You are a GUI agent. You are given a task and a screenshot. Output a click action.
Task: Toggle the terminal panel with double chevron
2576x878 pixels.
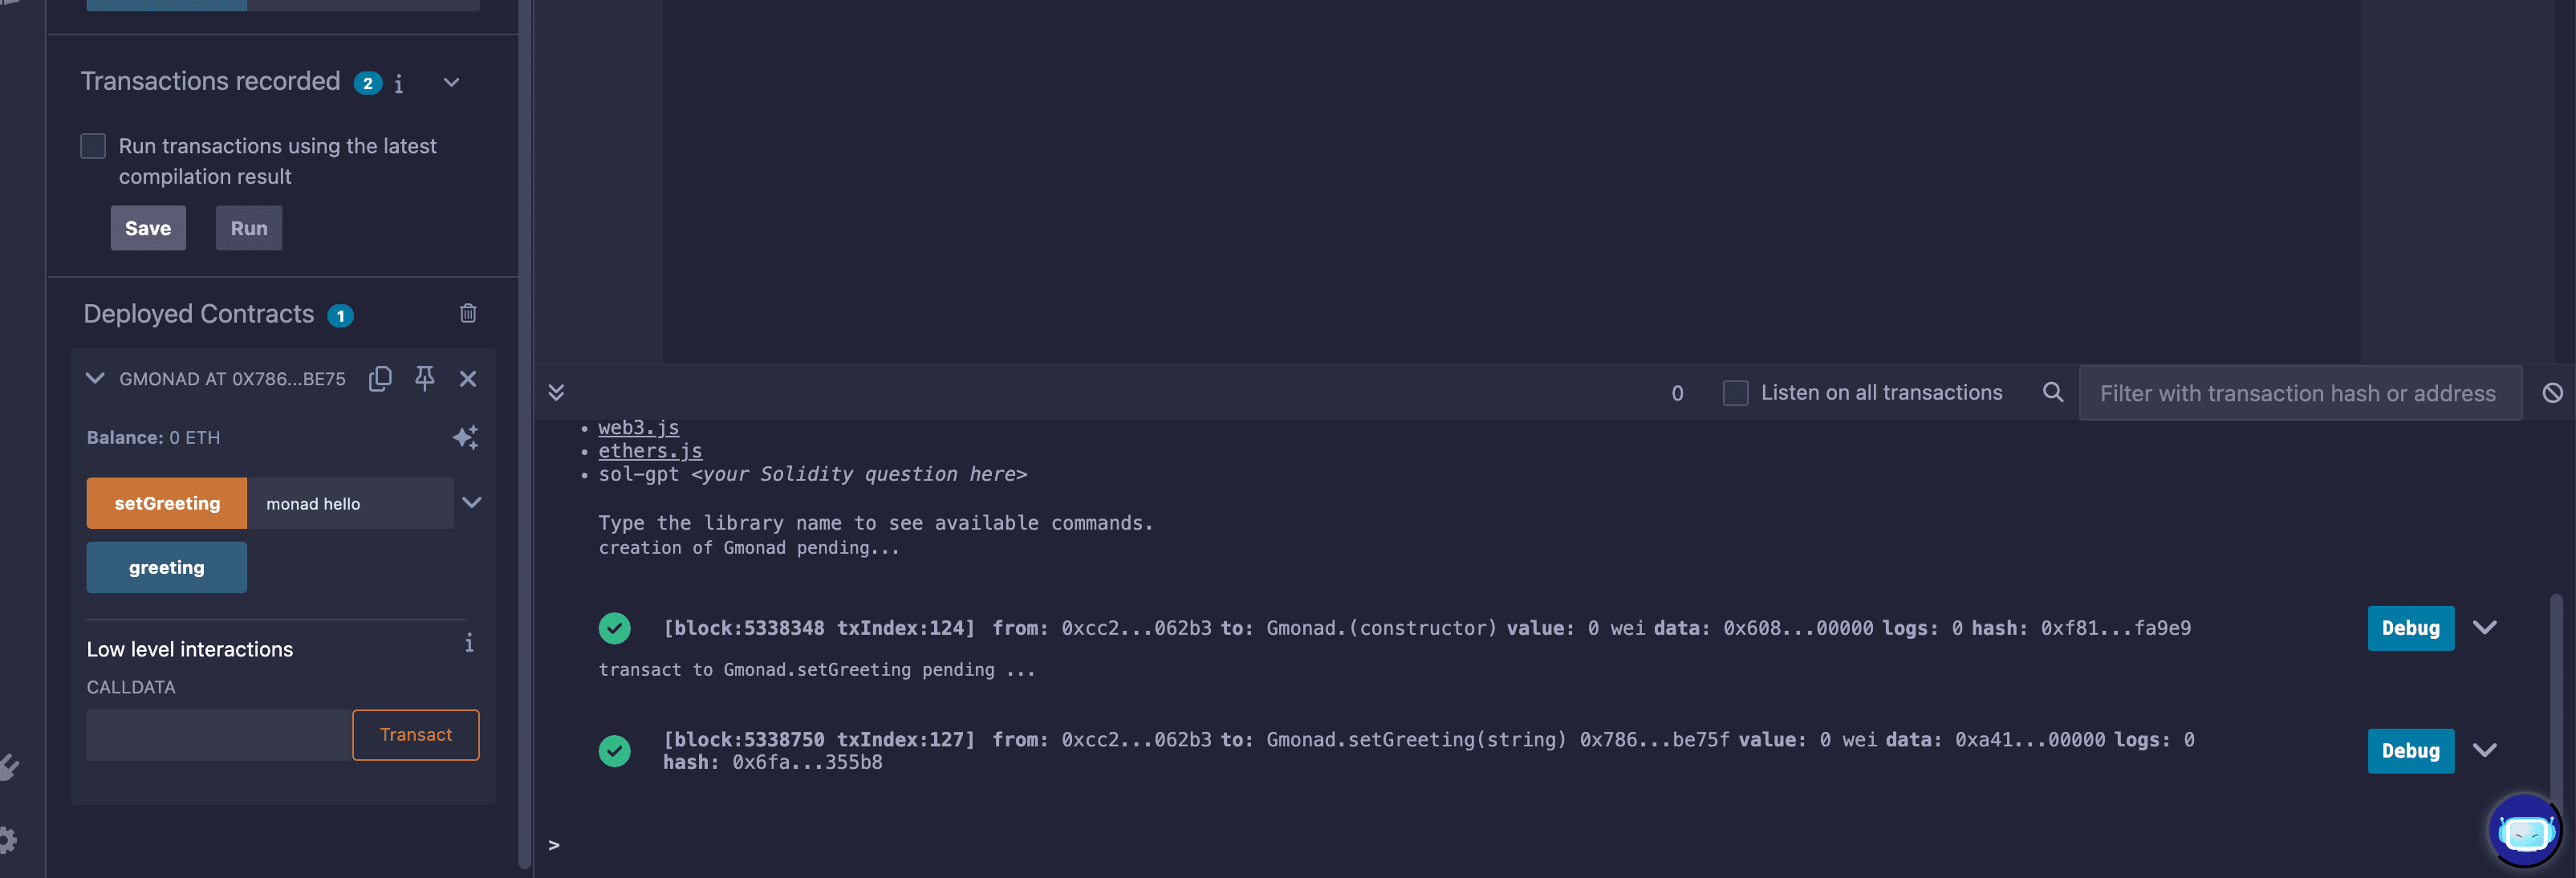(x=556, y=392)
